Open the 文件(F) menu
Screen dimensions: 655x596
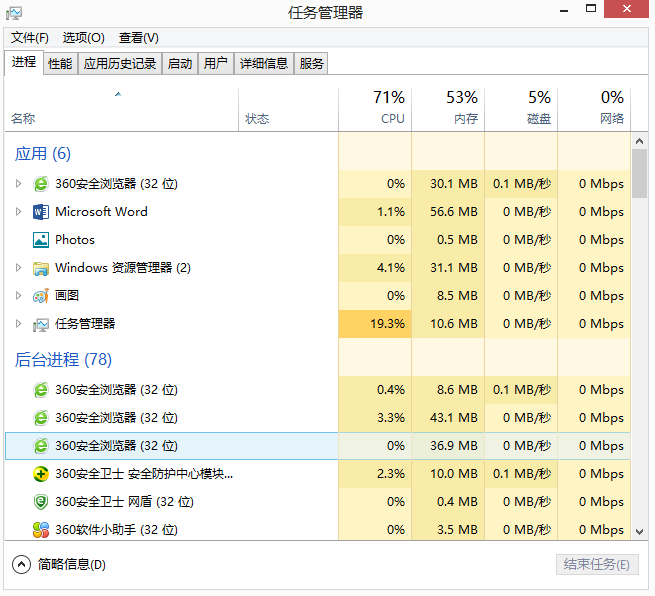(30, 38)
